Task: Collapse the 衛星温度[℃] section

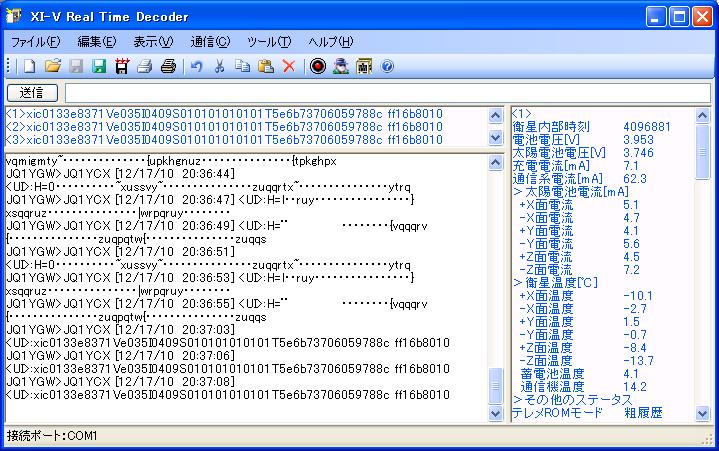Action: (x=518, y=282)
